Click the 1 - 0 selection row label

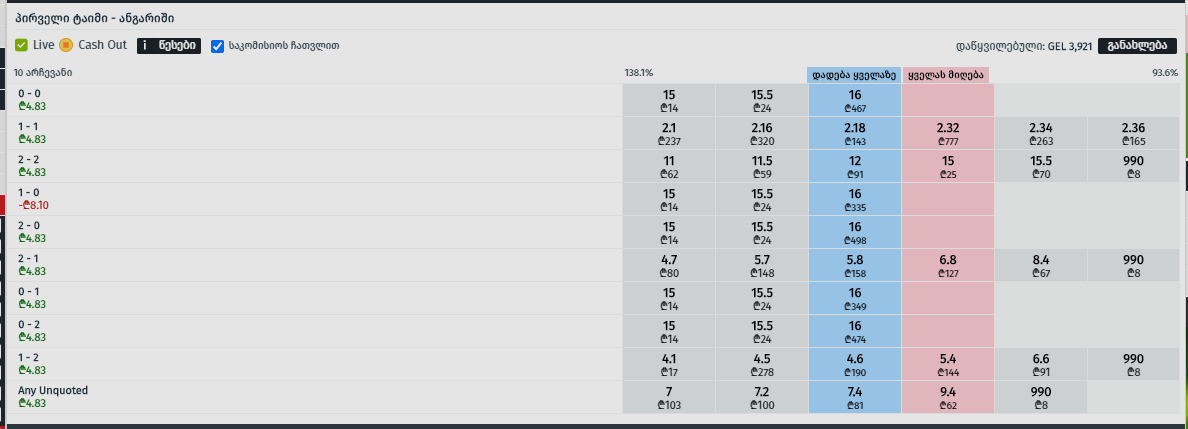click(29, 193)
